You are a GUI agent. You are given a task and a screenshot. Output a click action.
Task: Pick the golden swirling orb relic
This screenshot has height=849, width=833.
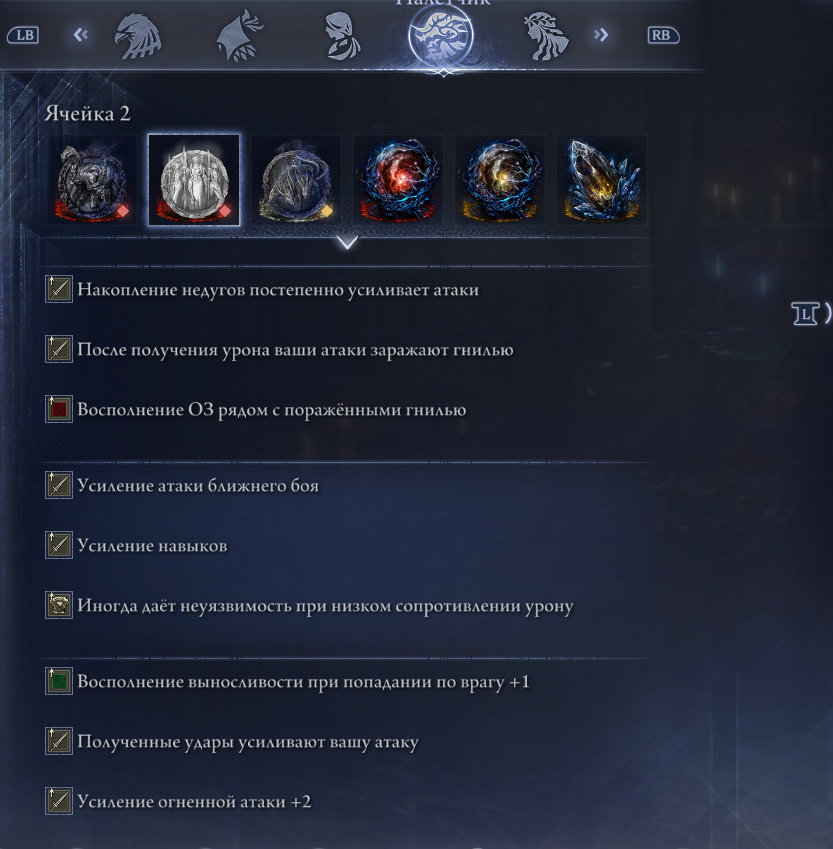click(x=500, y=180)
